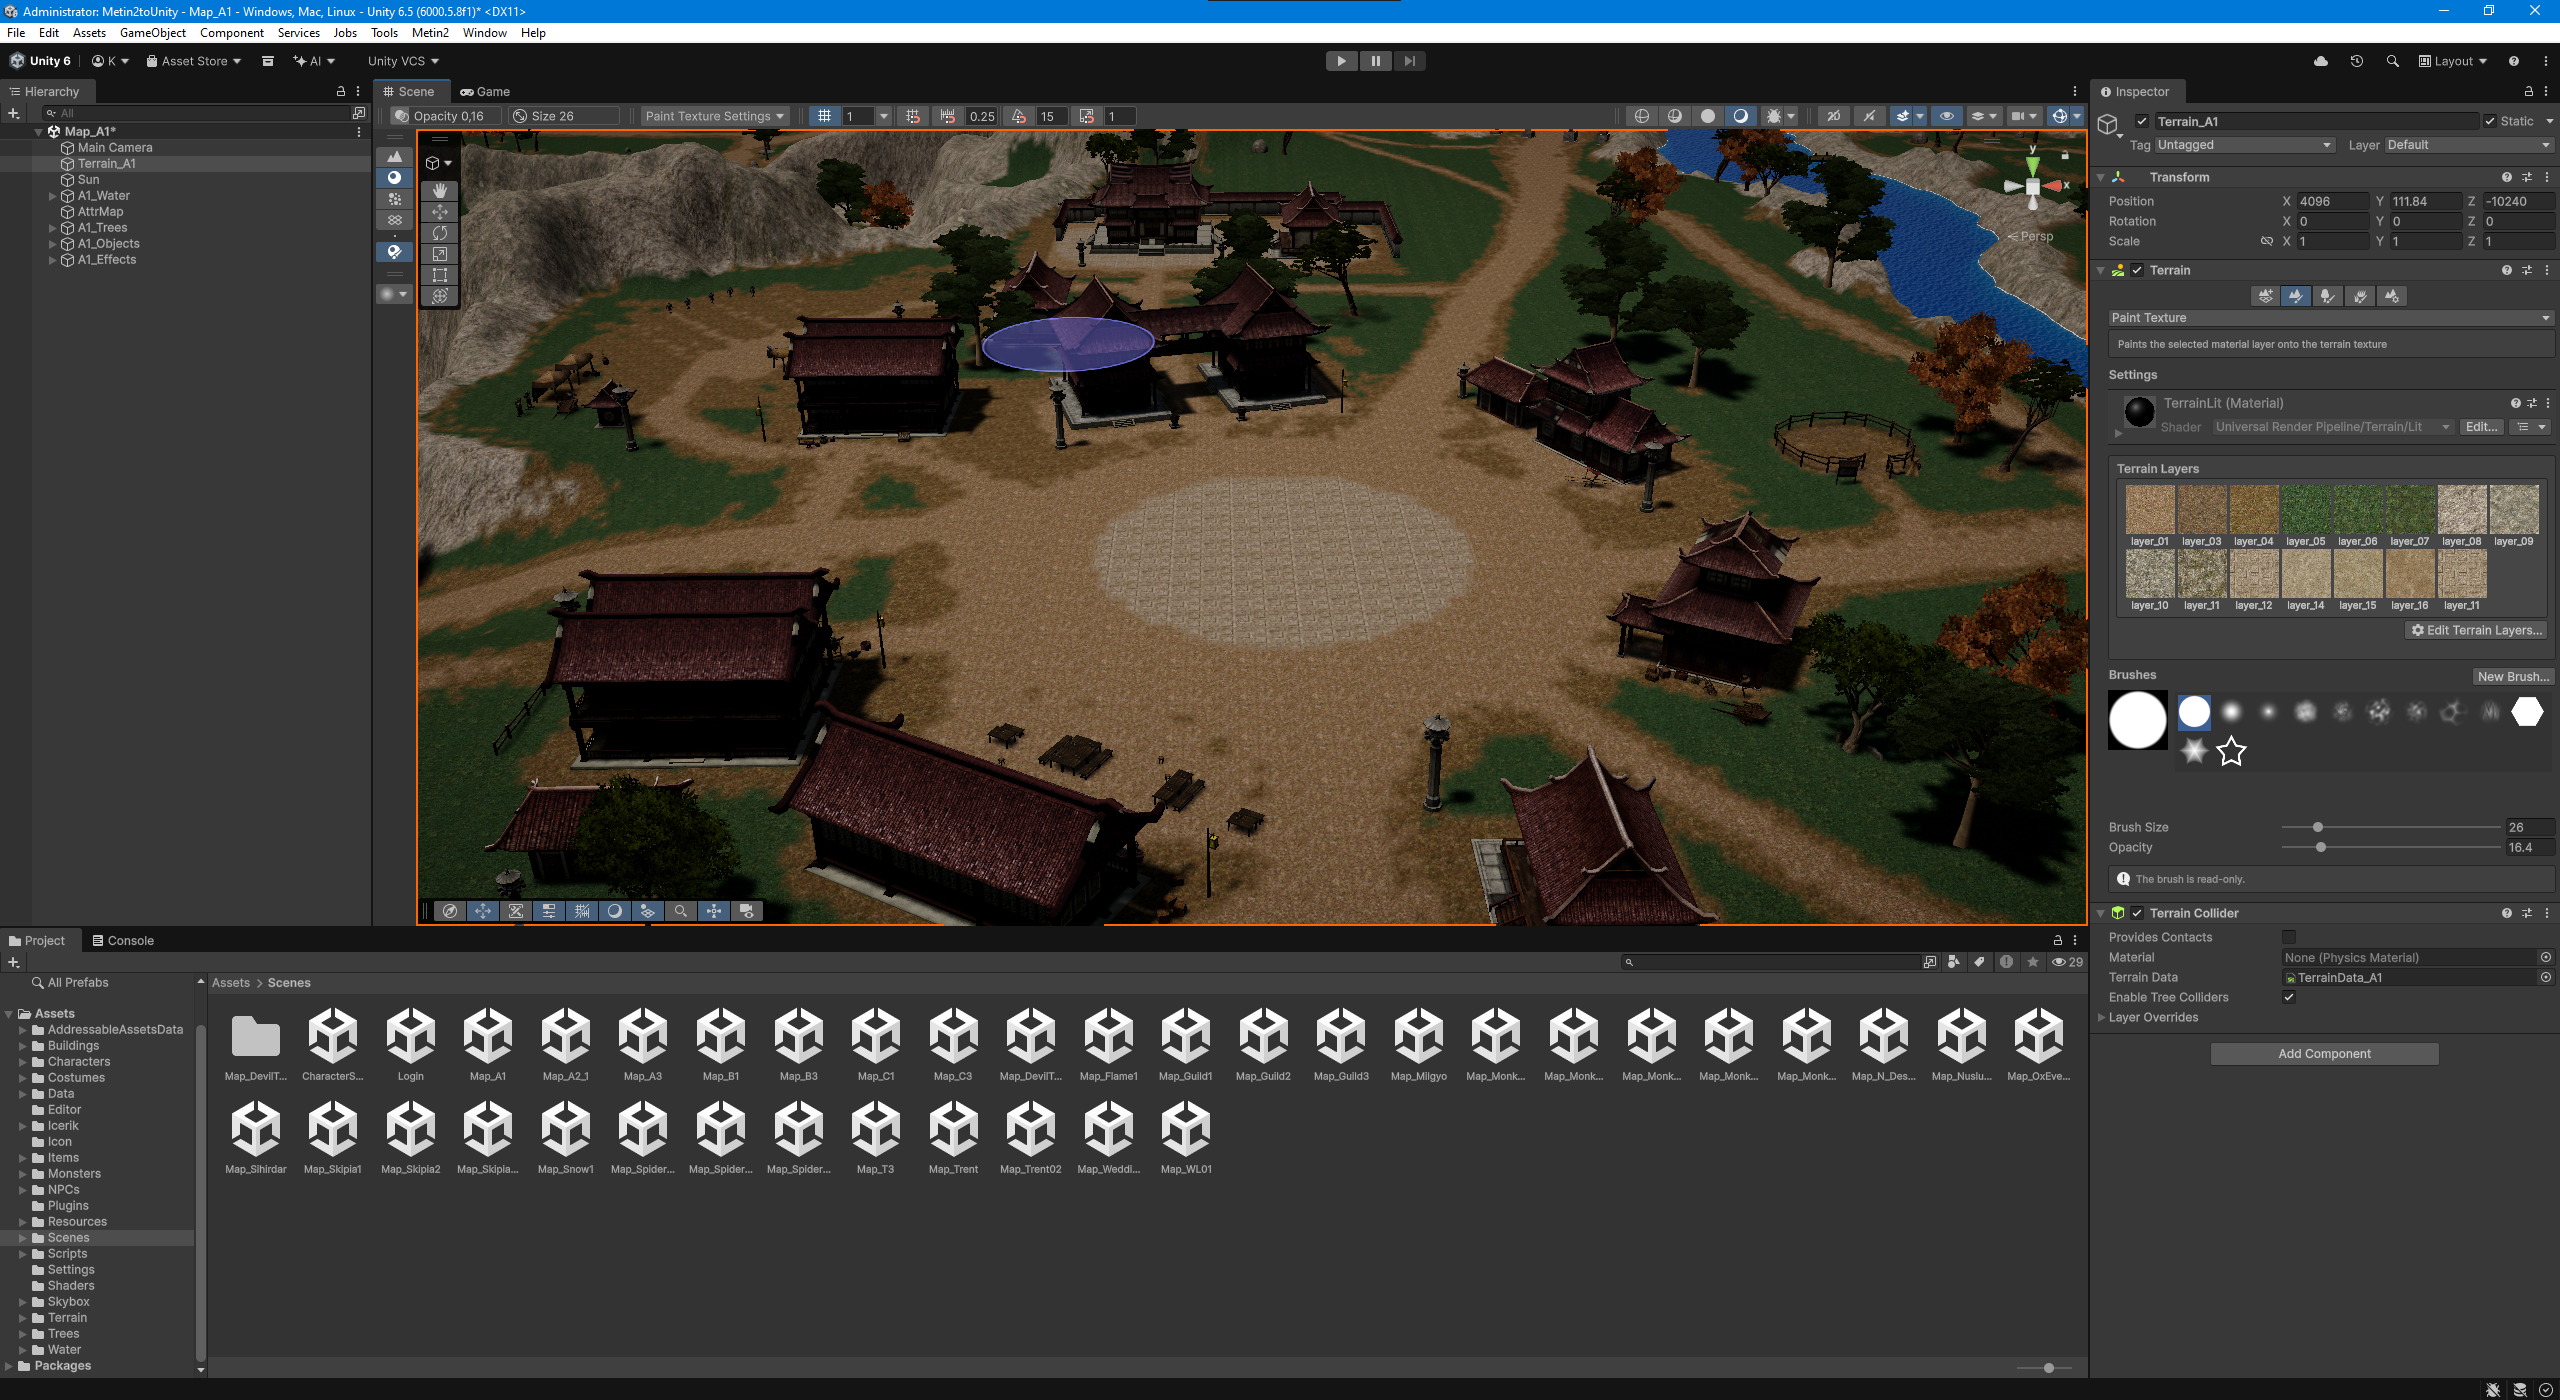Select the Transform tool in the Scene overlay
The width and height of the screenshot is (2560, 1400).
point(440,296)
